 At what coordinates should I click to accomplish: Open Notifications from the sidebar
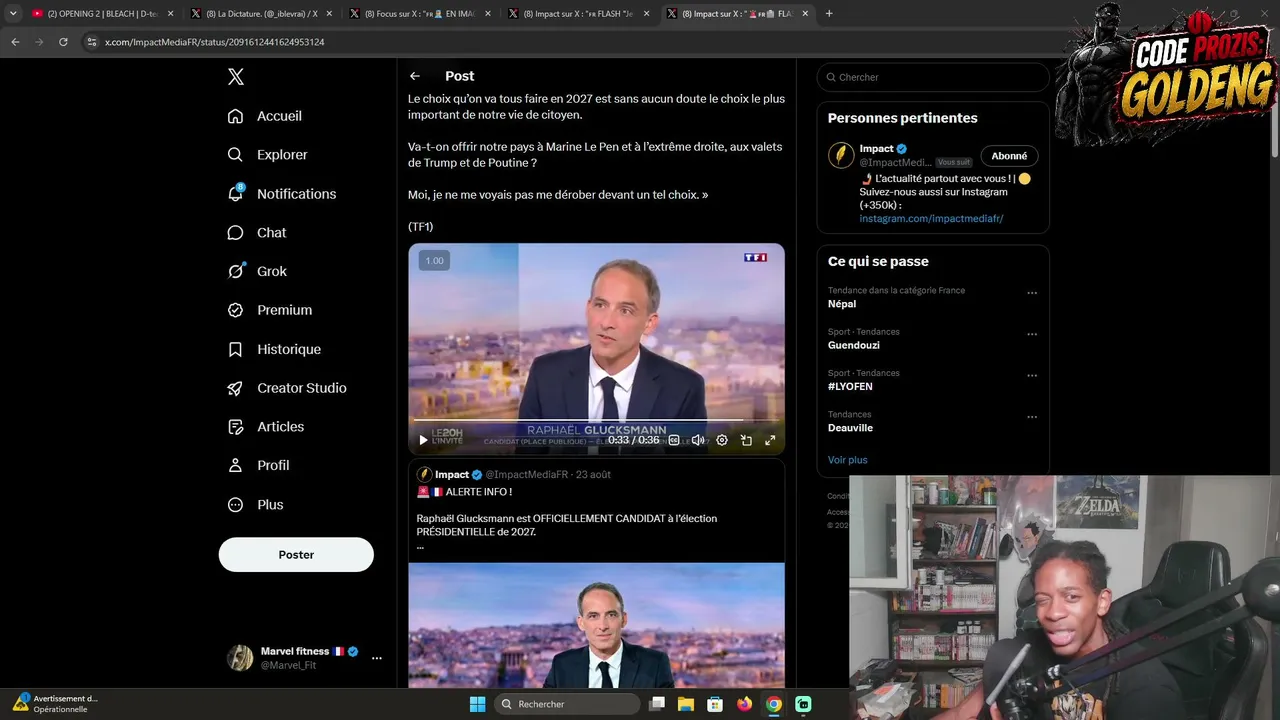pyautogui.click(x=282, y=194)
